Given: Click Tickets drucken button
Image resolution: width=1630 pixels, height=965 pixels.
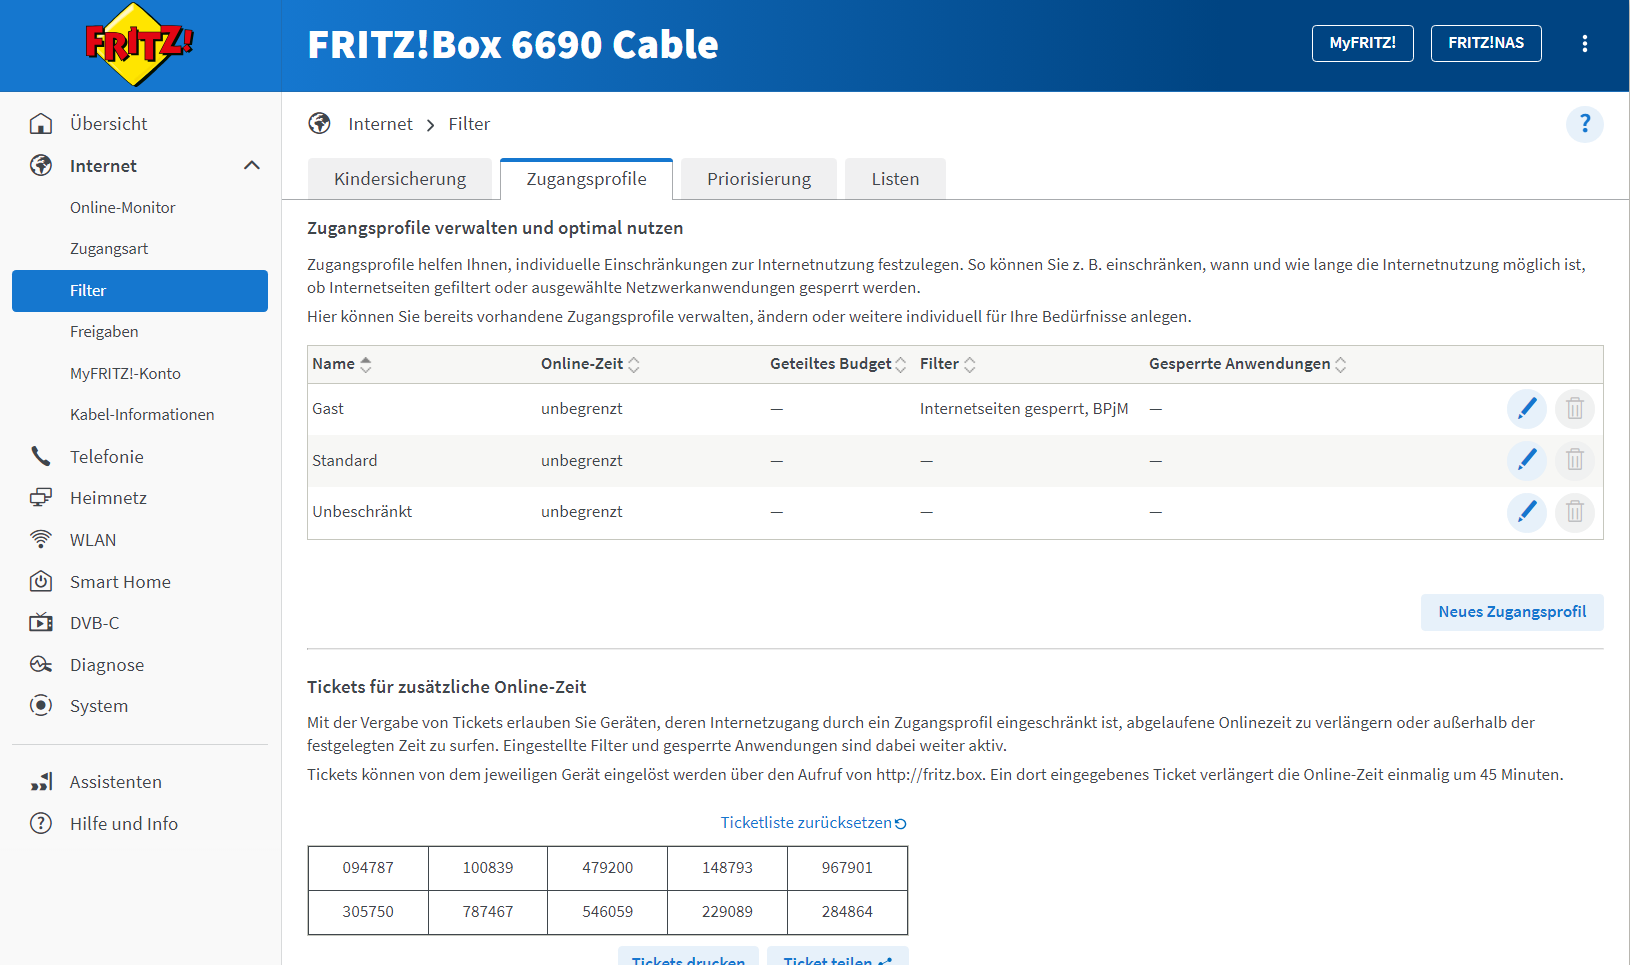Looking at the screenshot, I should (688, 957).
